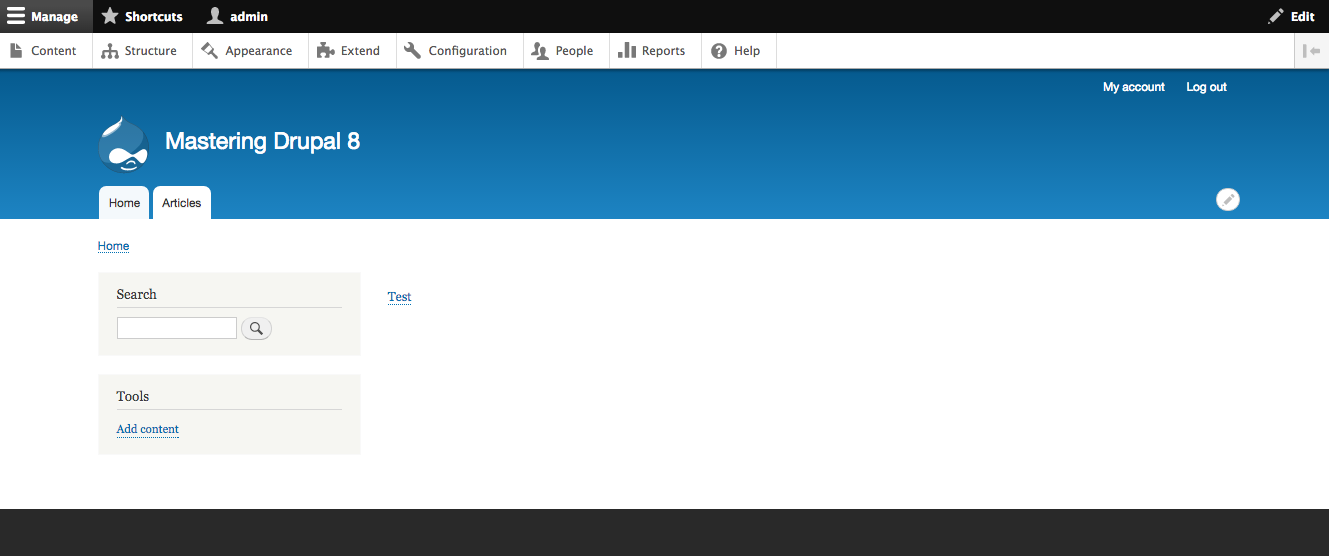This screenshot has height=556, width=1329.
Task: Click the Mastering Drupal 8 site title
Action: [262, 141]
